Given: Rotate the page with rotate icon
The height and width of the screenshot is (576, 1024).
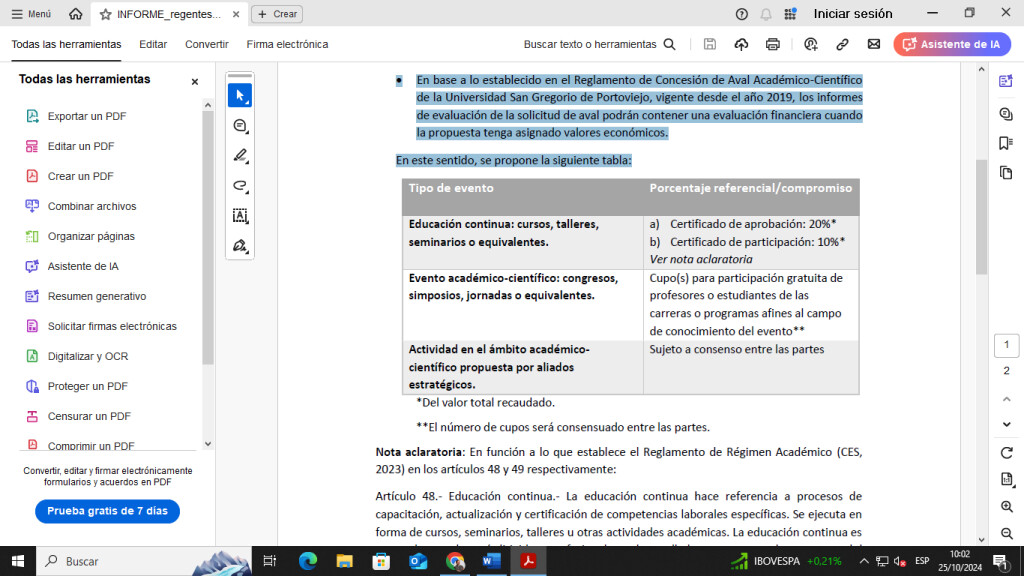Looking at the screenshot, I should [x=1006, y=453].
